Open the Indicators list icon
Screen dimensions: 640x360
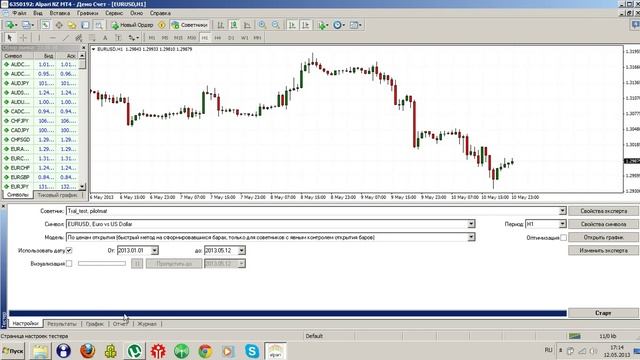click(323, 25)
